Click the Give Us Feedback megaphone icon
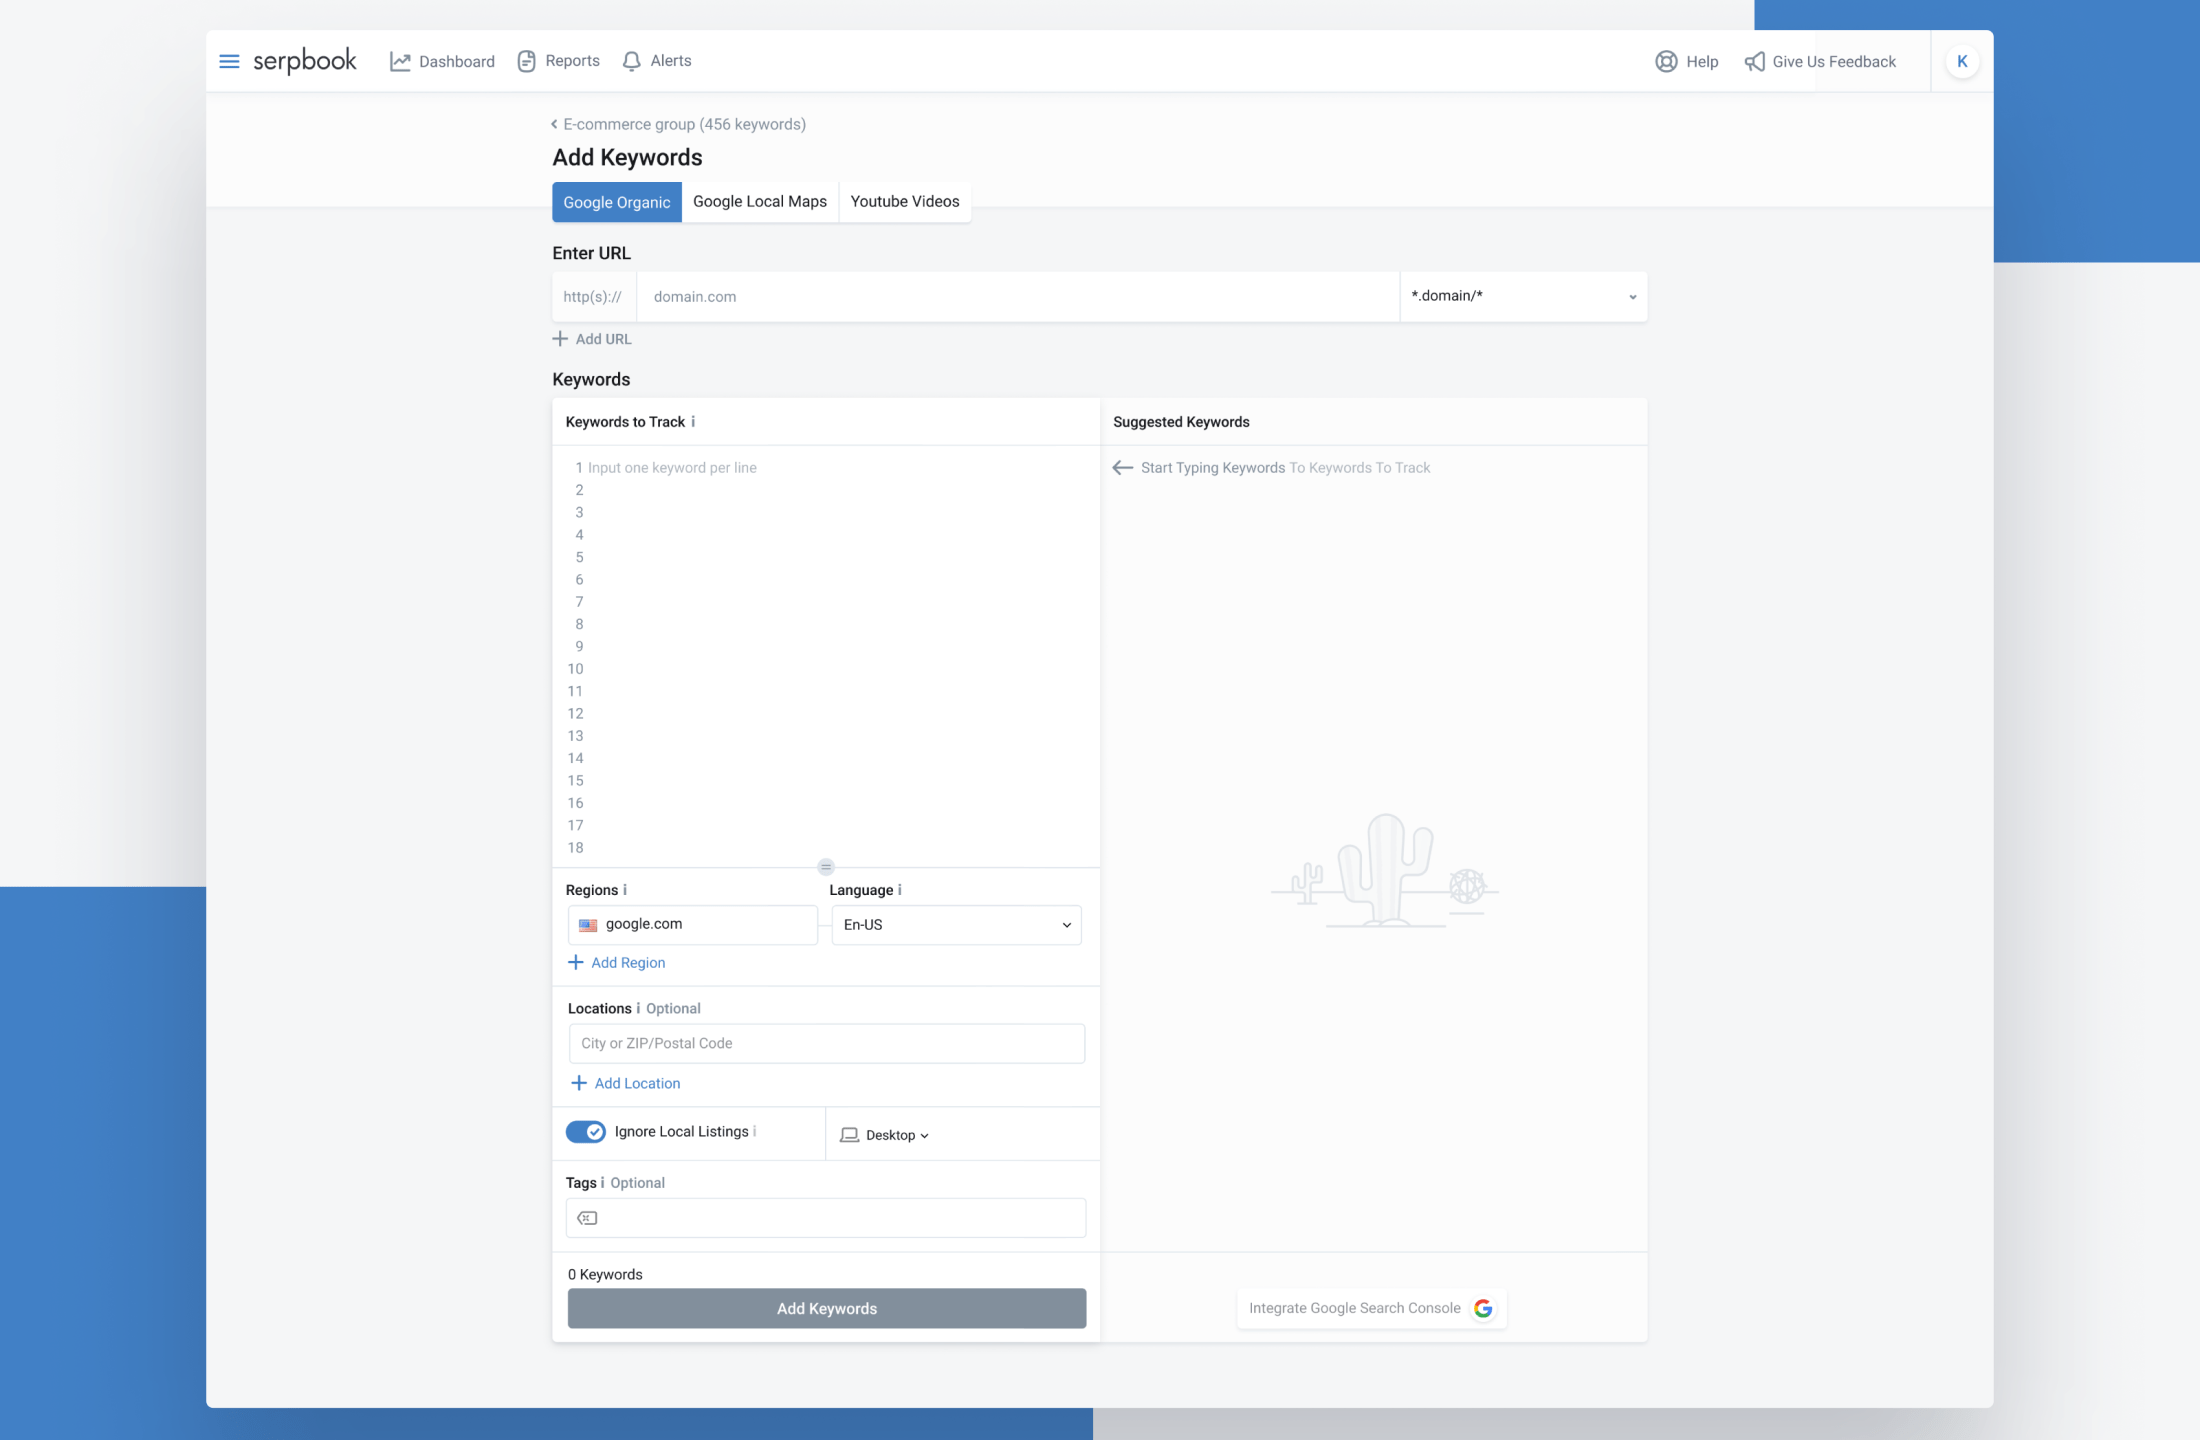Viewport: 2200px width, 1440px height. pyautogui.click(x=1754, y=62)
